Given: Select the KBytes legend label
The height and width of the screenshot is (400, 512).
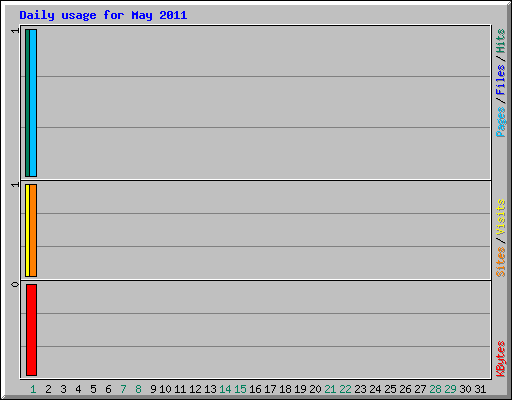Looking at the screenshot, I should pyautogui.click(x=500, y=359).
